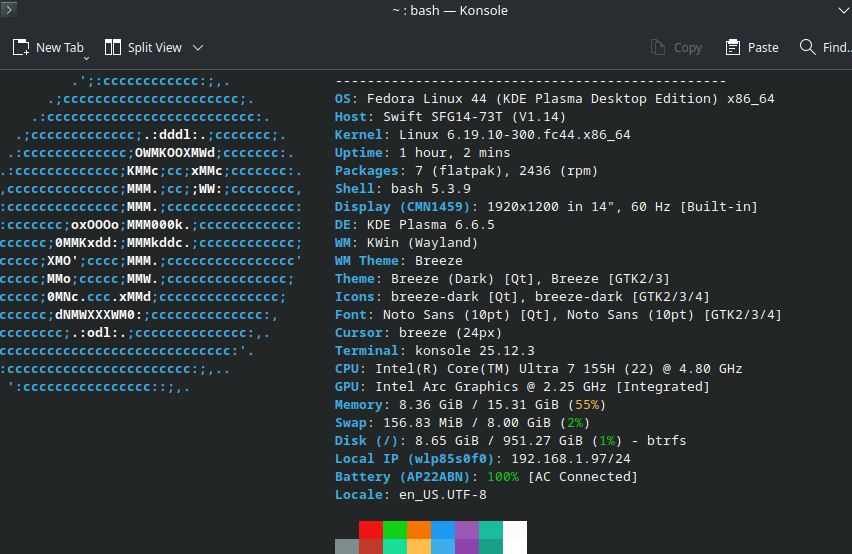Click the greyed-out Copy label
Screen dimensions: 852x554
click(x=688, y=48)
